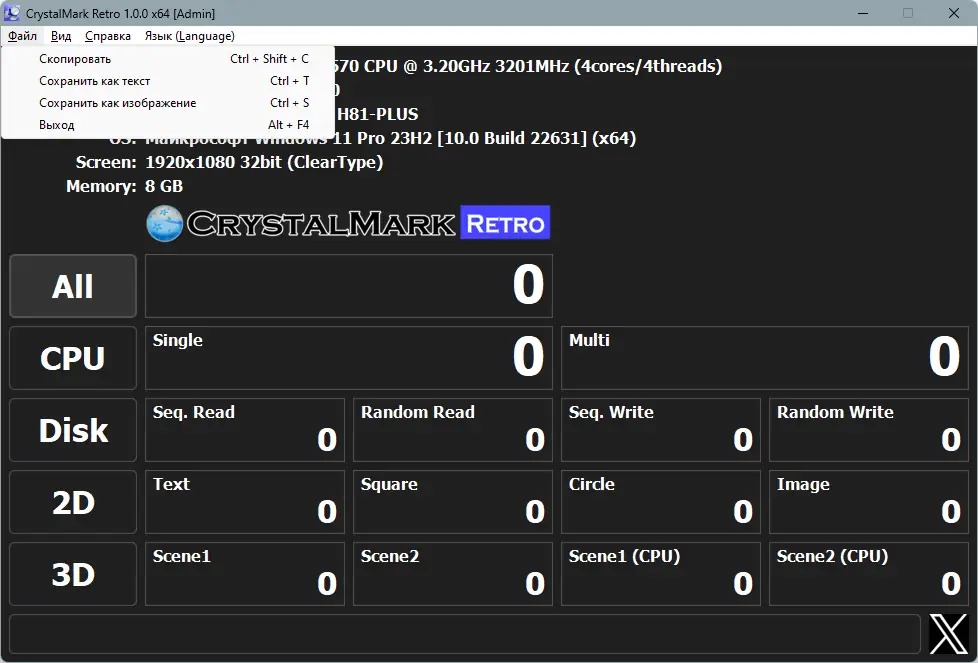Image resolution: width=978 pixels, height=663 pixels.
Task: Click the 2D Text score box
Action: [x=244, y=502]
